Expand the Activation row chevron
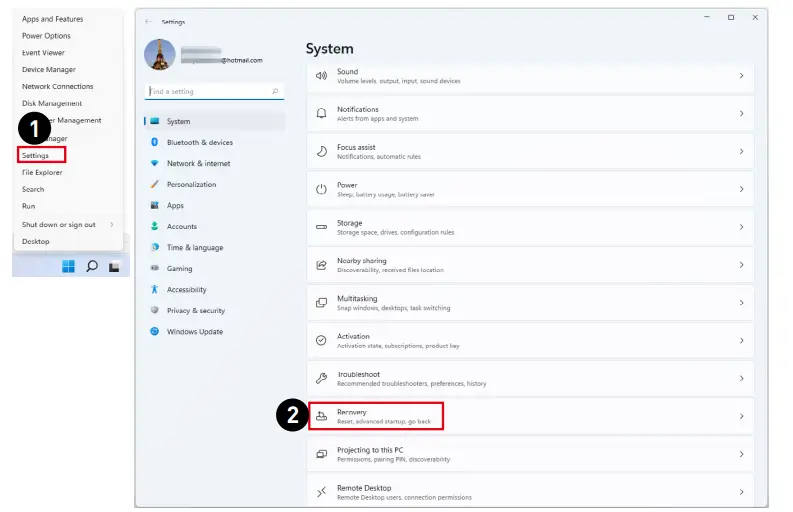Screen dimensions: 793x512 tap(741, 340)
